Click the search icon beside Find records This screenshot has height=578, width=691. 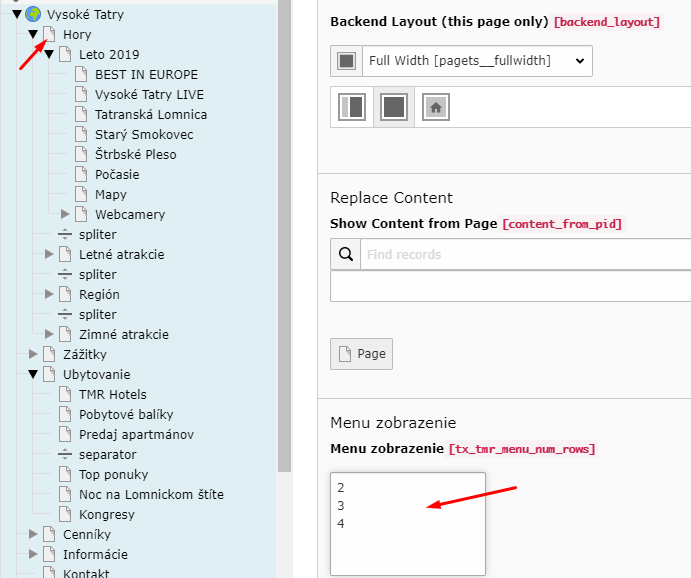tap(345, 254)
